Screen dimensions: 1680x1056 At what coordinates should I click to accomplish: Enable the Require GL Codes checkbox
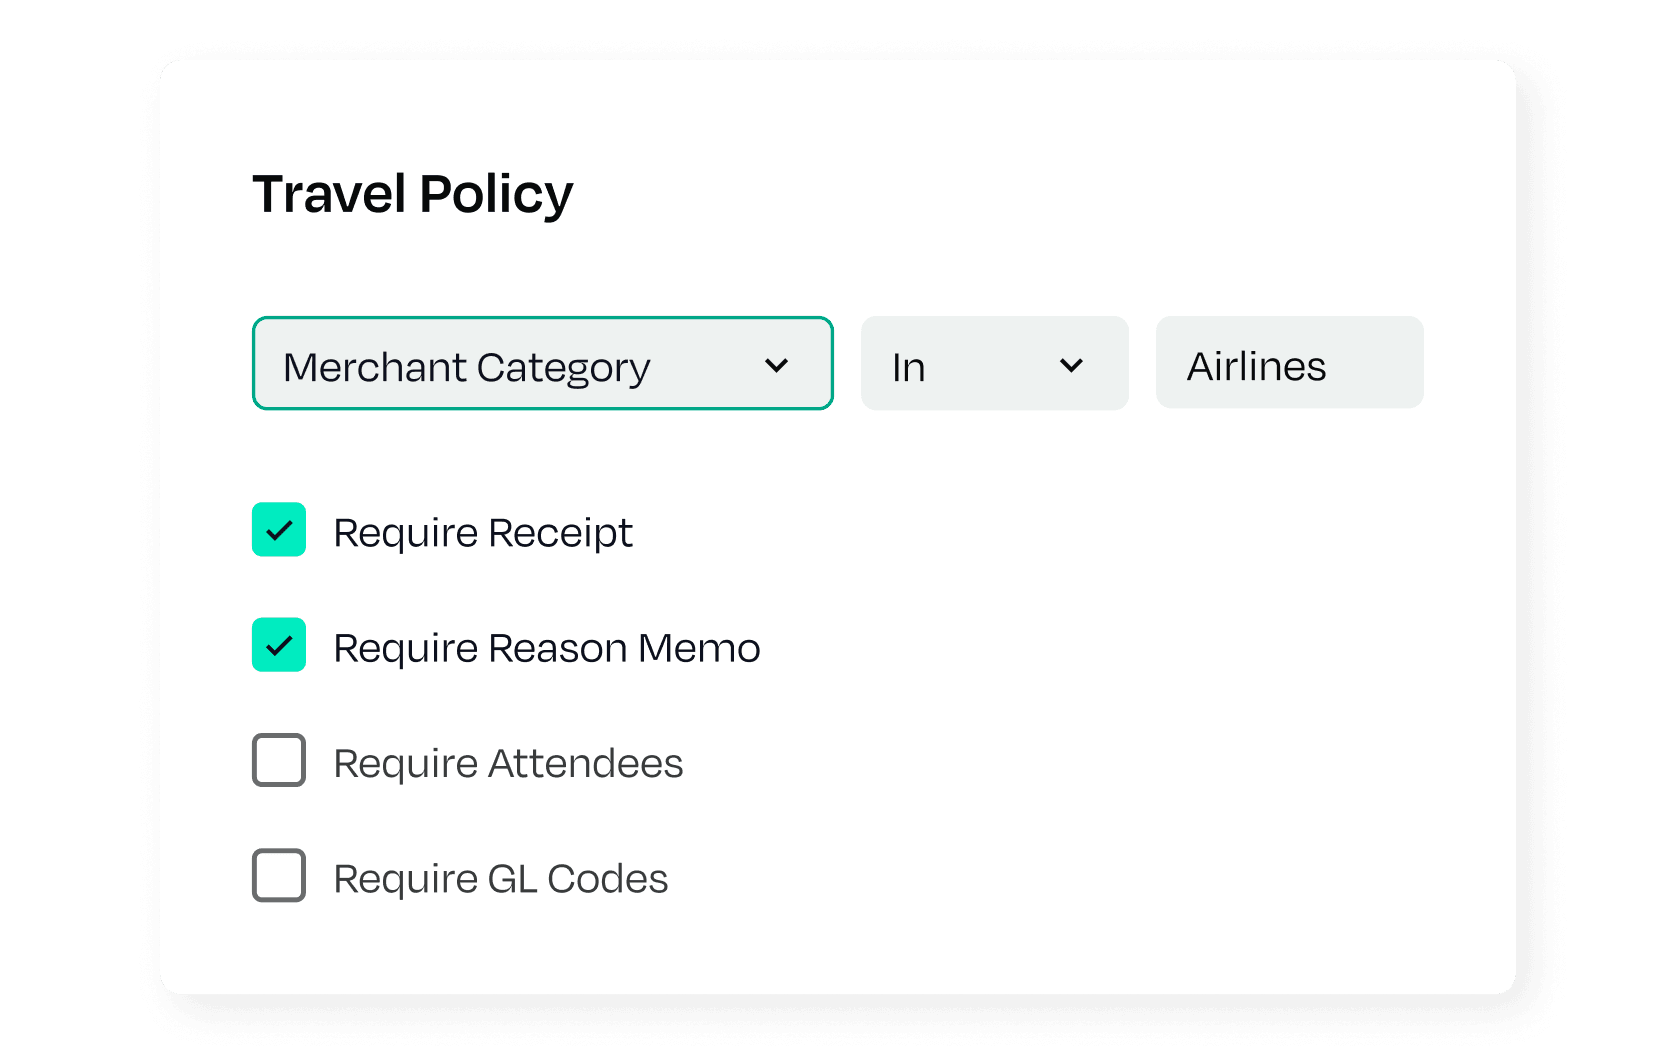(279, 875)
